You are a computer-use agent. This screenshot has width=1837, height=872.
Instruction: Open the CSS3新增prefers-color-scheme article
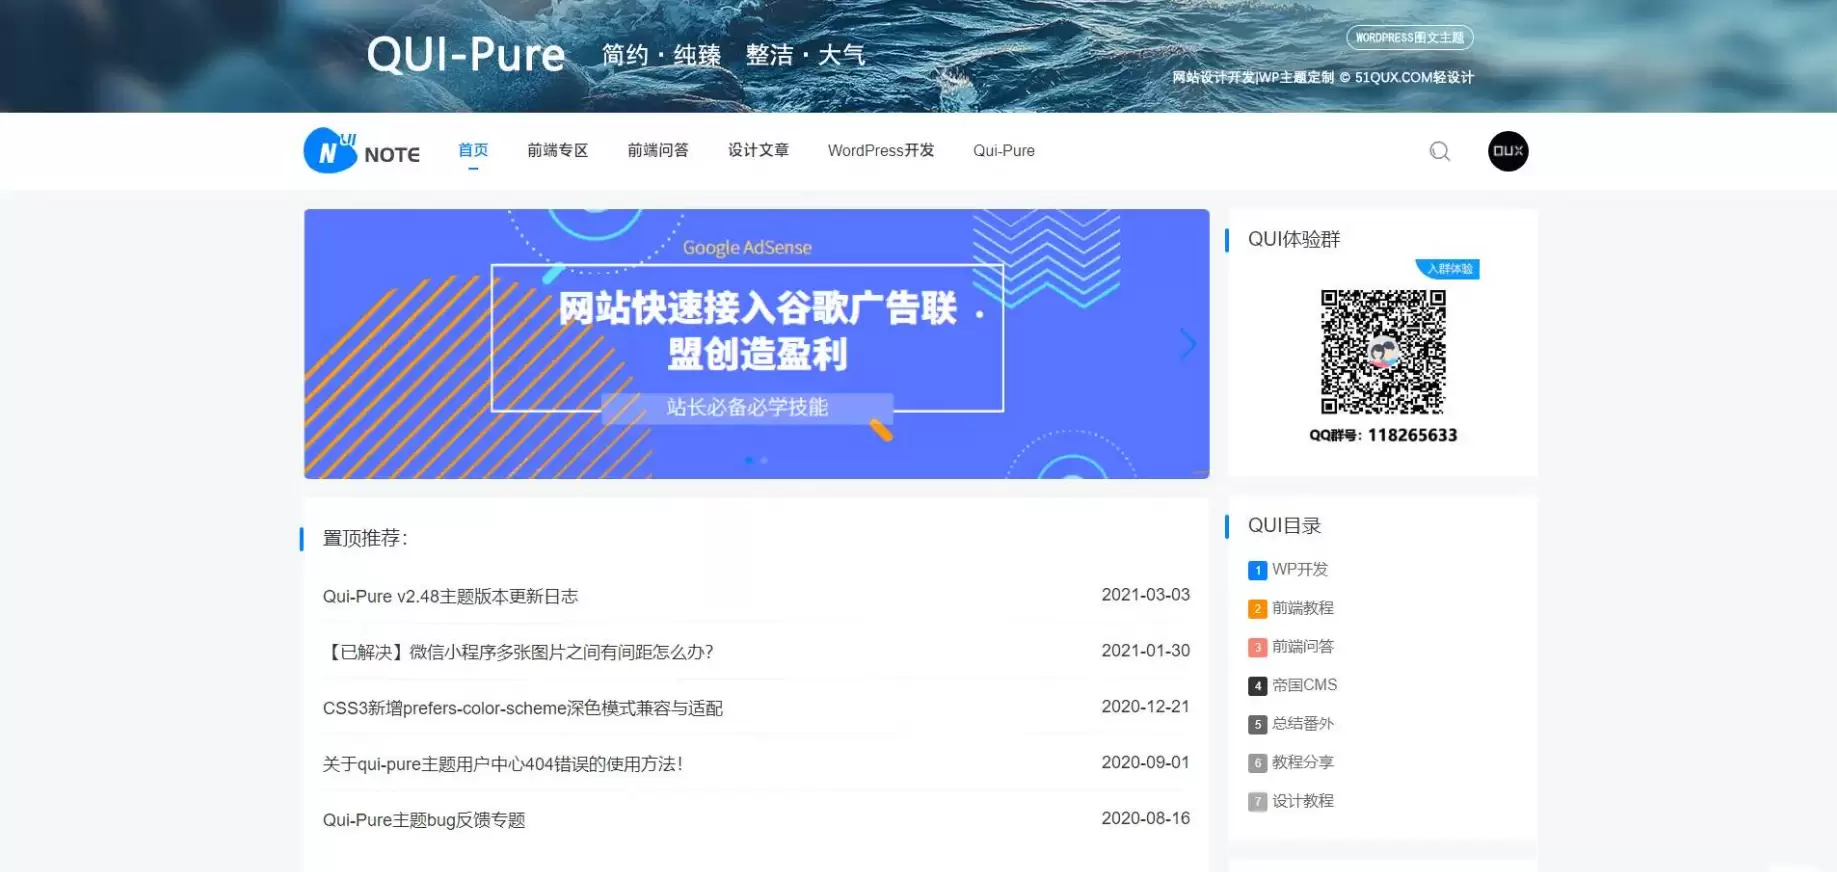[x=522, y=708]
